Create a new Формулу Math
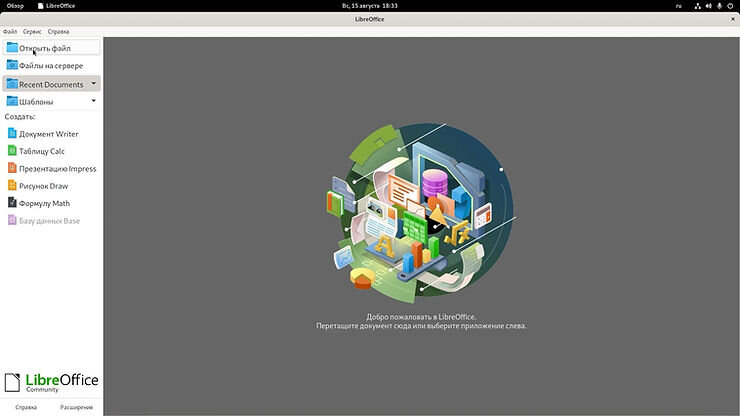 pos(51,203)
